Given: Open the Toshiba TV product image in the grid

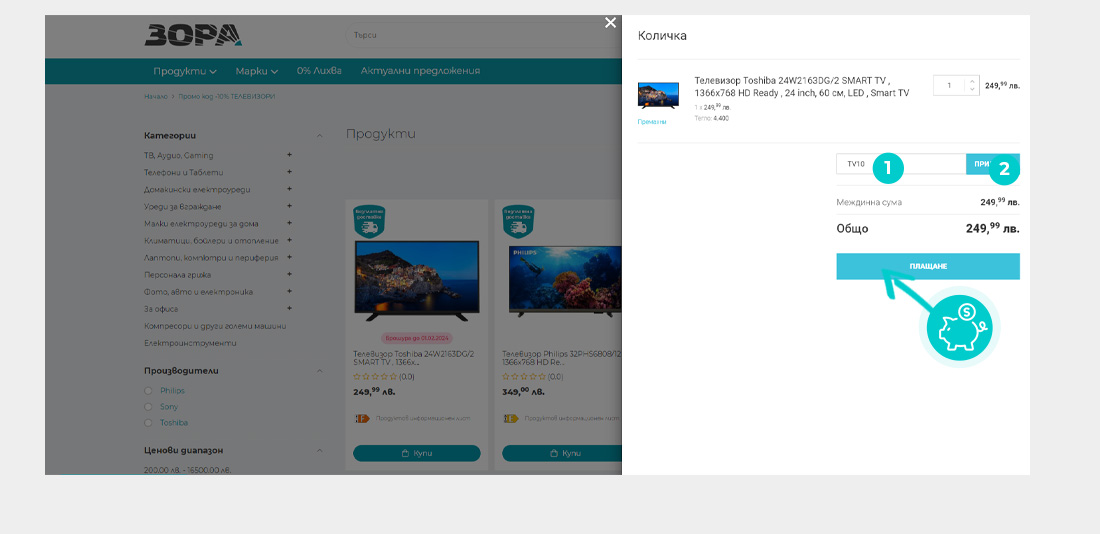Looking at the screenshot, I should (417, 281).
